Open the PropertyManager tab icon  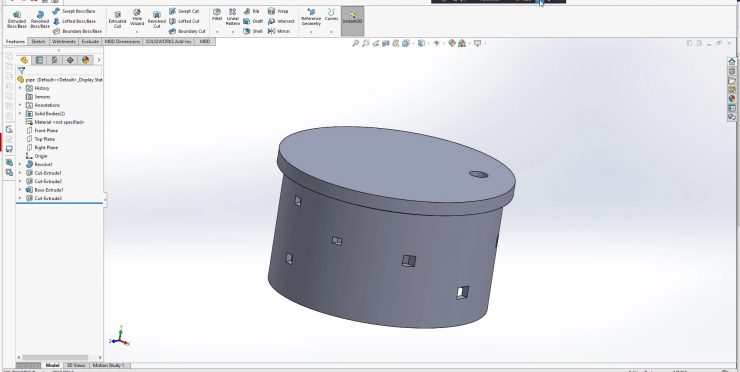coord(39,60)
